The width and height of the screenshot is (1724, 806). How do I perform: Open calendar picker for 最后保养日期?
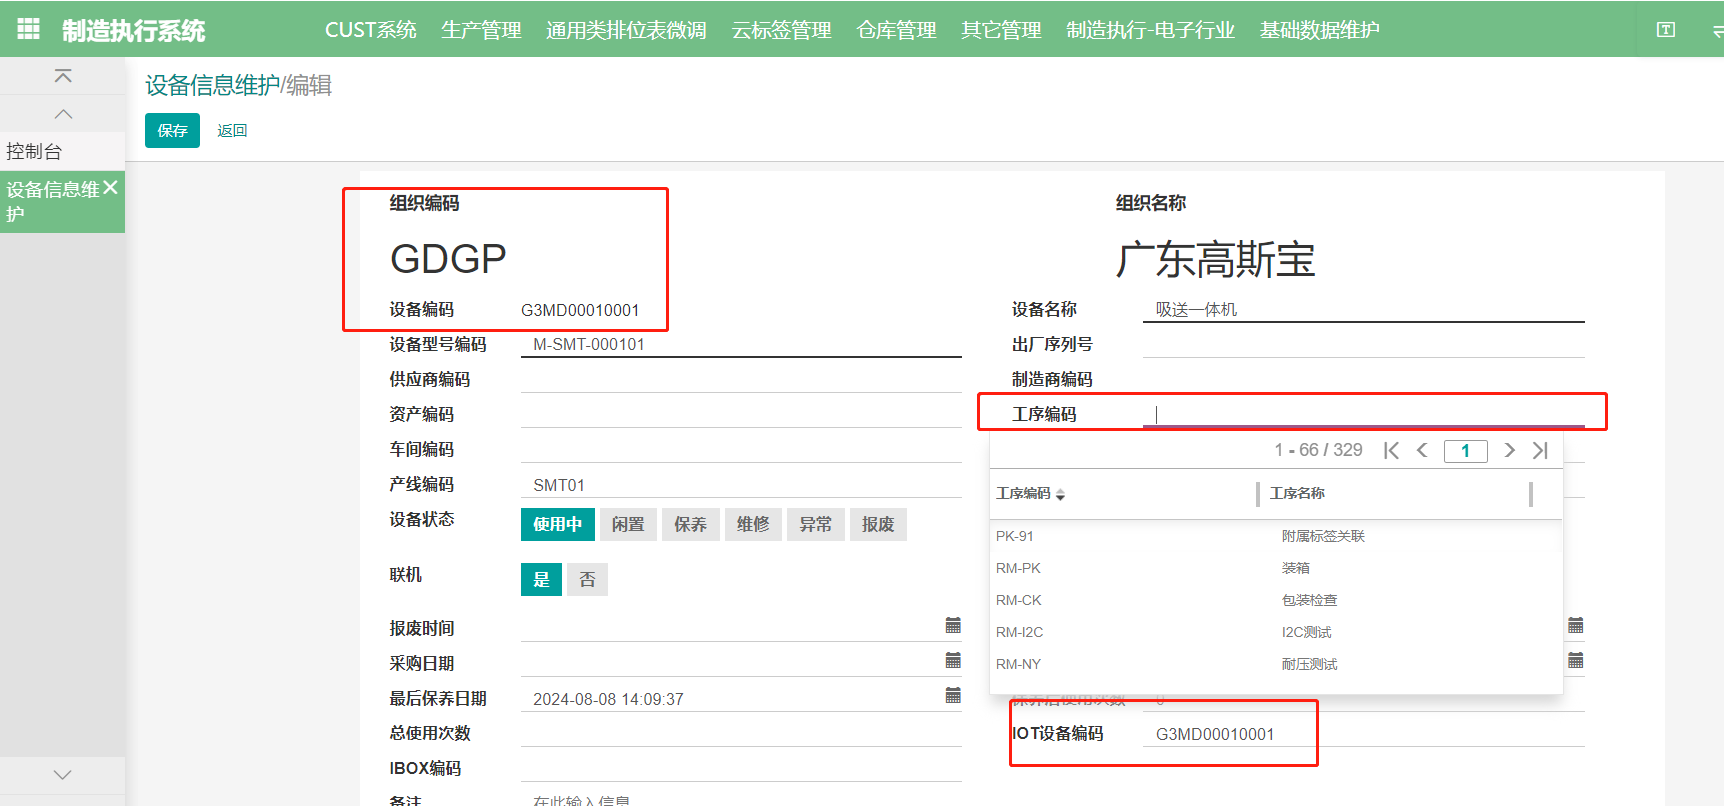(x=953, y=695)
